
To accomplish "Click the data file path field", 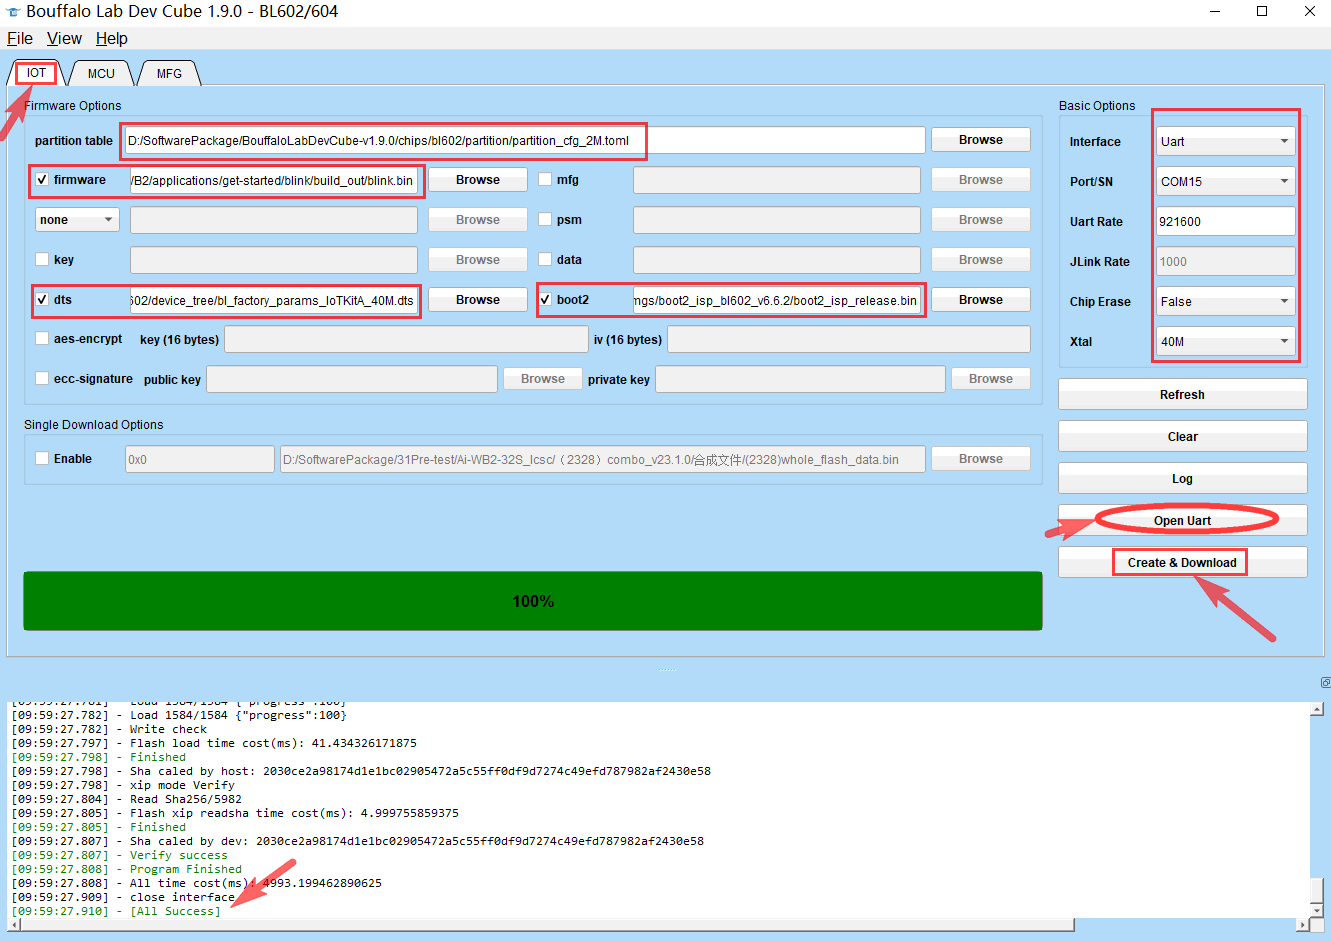I will [777, 260].
